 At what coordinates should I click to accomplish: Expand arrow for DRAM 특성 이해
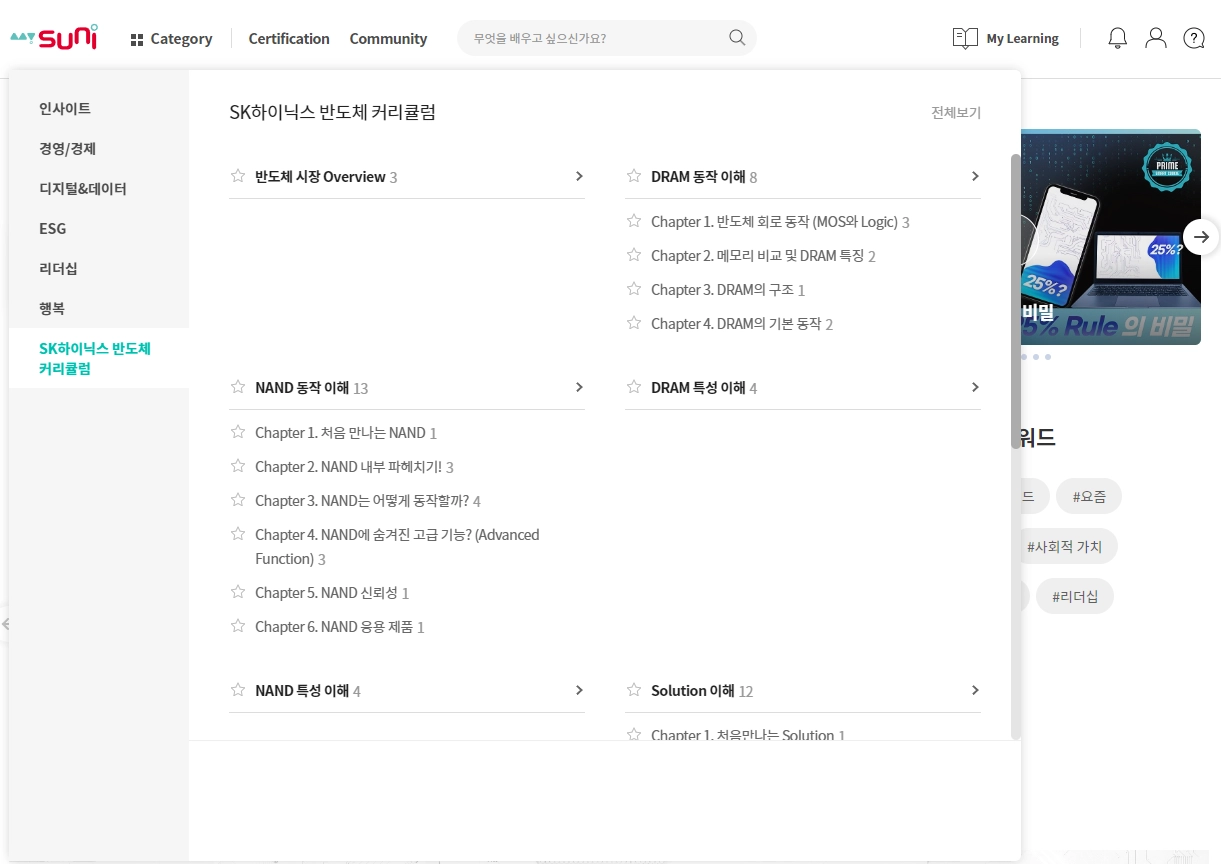(975, 387)
